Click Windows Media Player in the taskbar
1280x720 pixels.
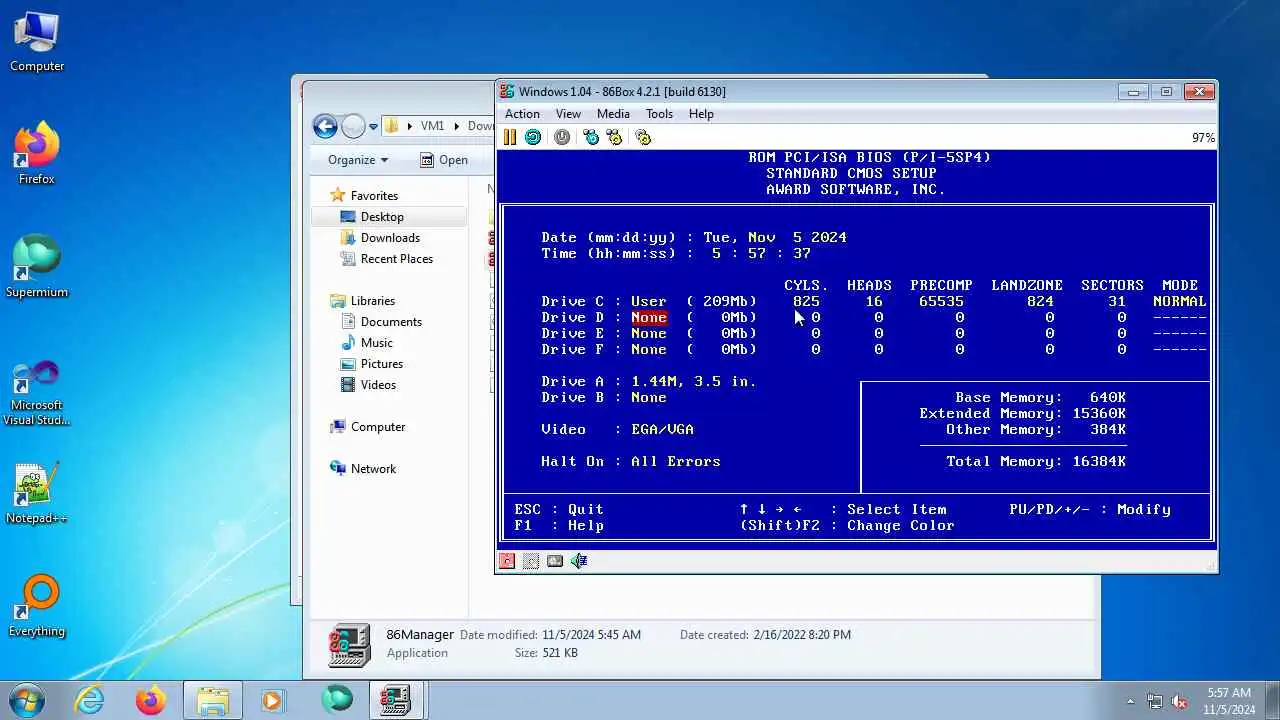[273, 700]
